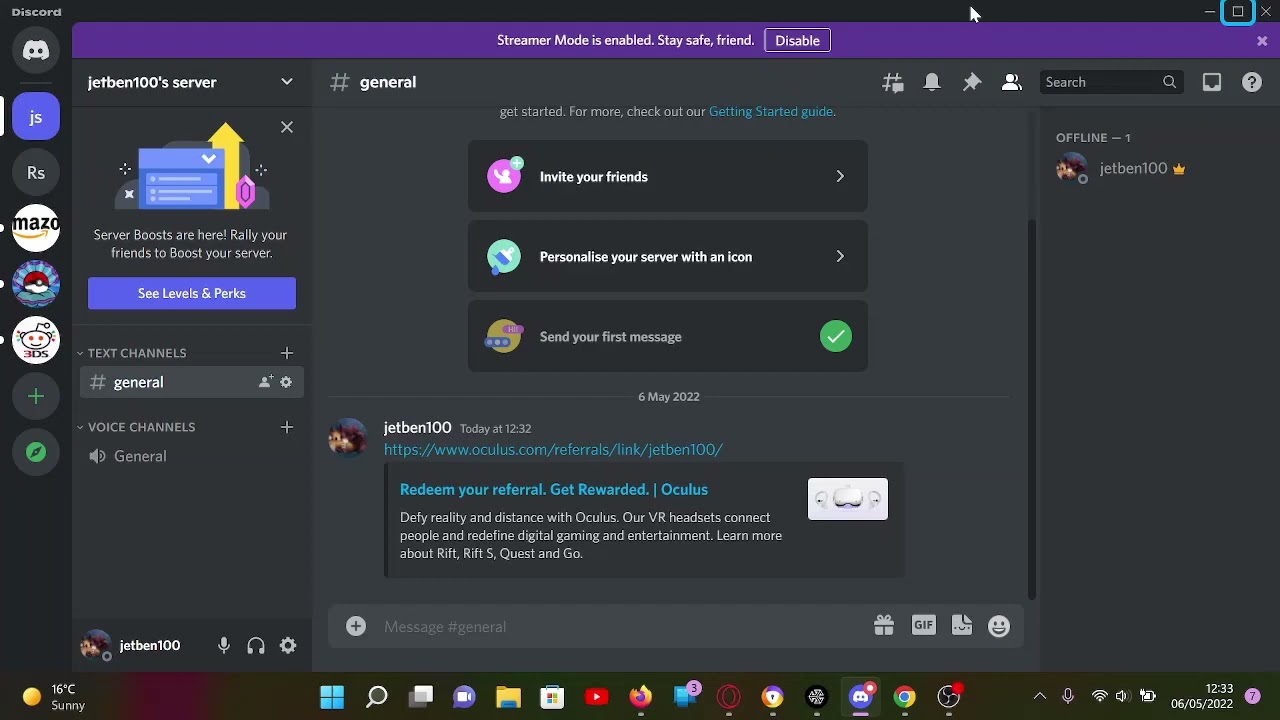
Task: Open User Settings gear
Action: pyautogui.click(x=288, y=646)
